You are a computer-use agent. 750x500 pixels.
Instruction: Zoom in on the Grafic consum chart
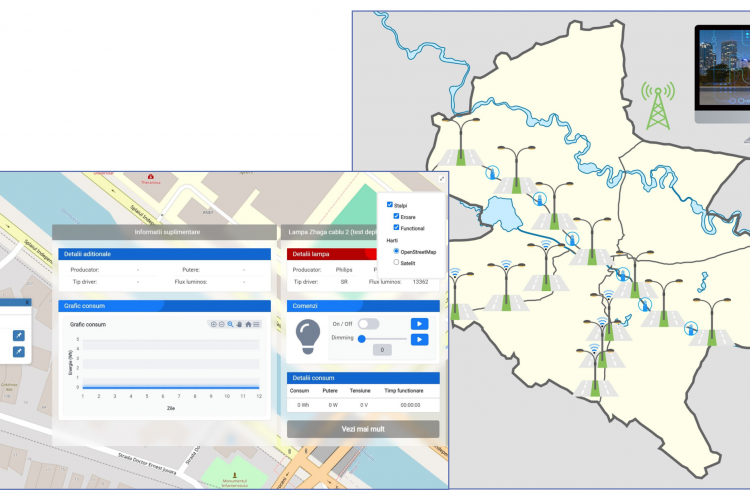pos(214,324)
